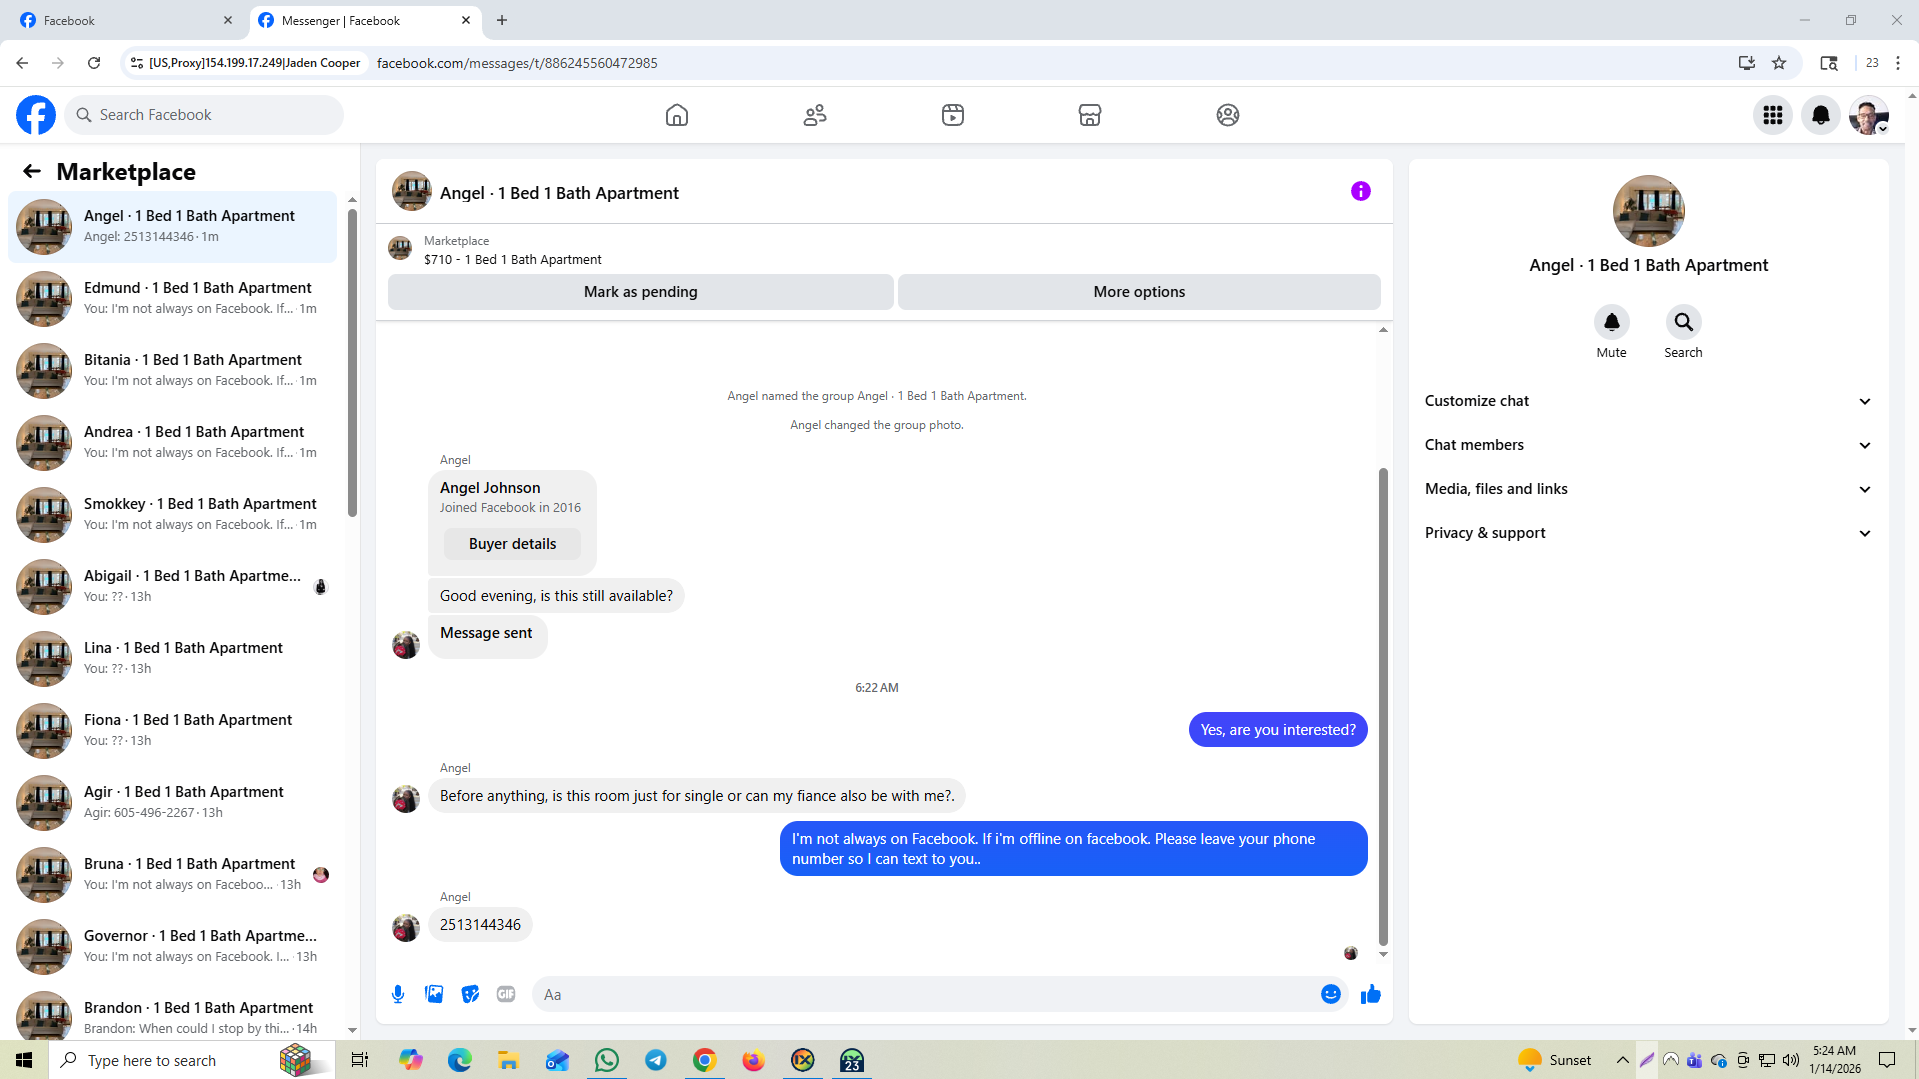Open Smokkey · 1 Bed 1 Bath chat
Viewport: 1919px width, 1079px height.
coord(172,515)
